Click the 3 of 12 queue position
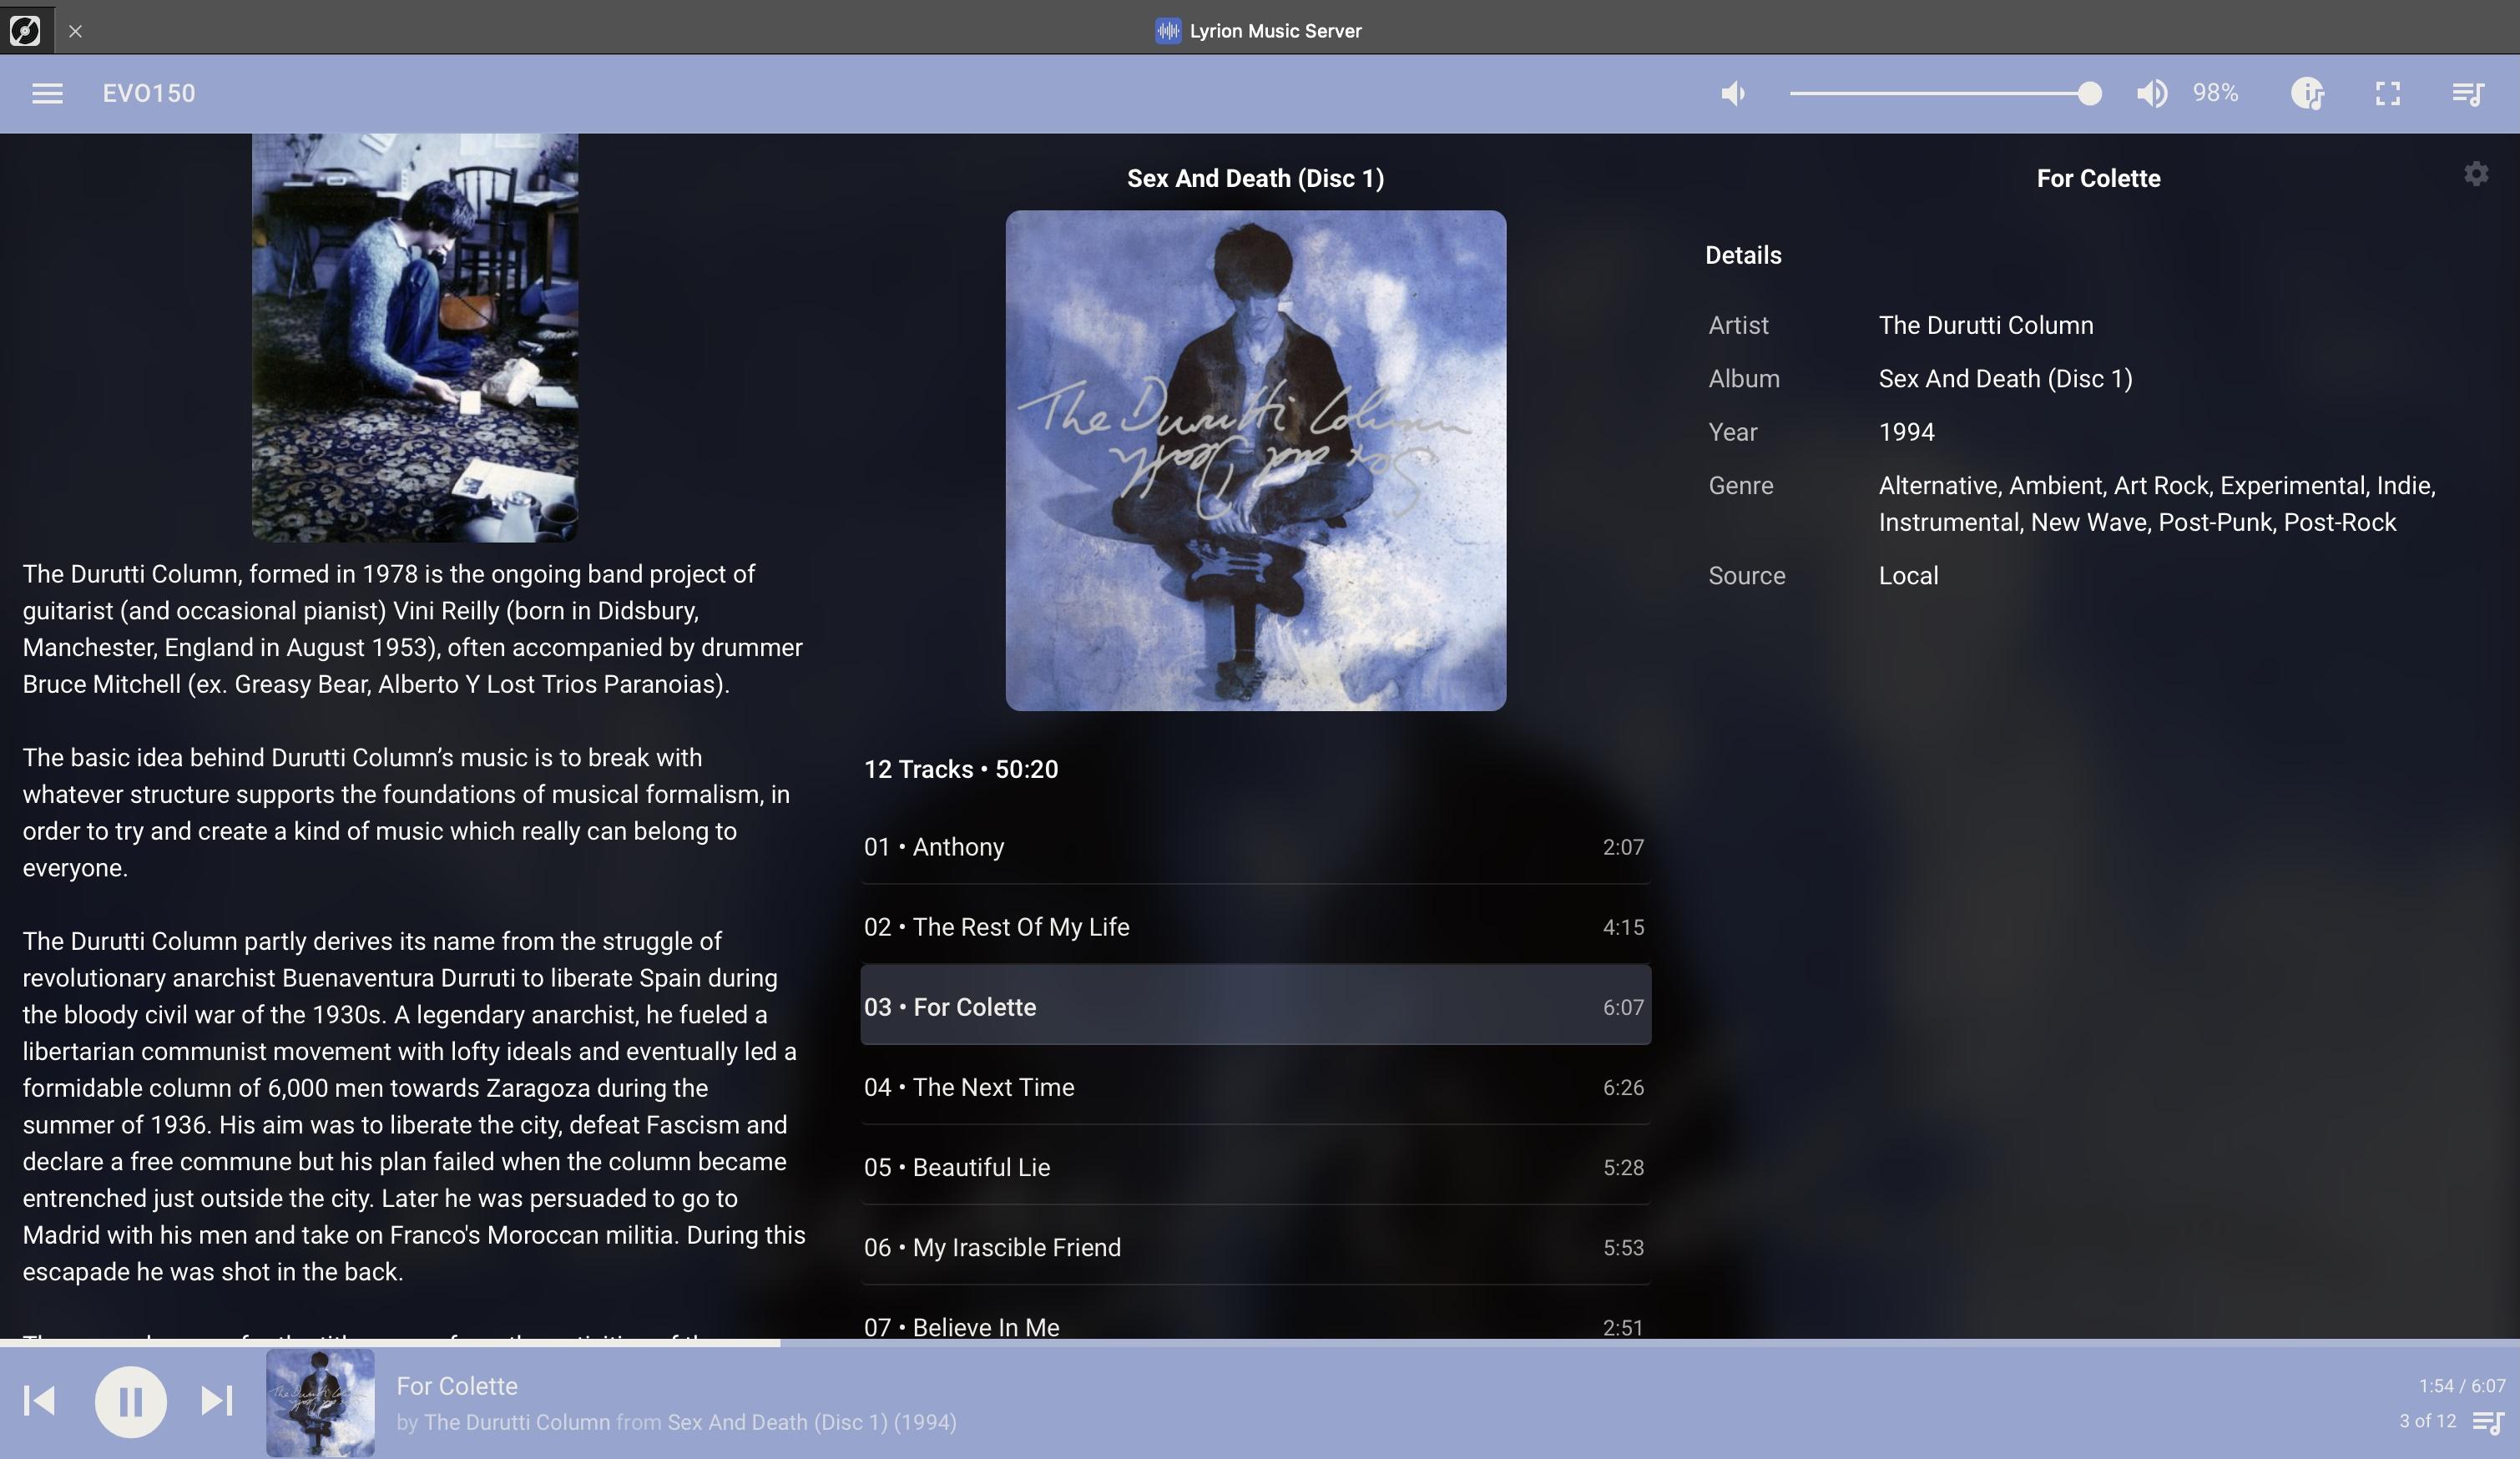 (x=2427, y=1421)
